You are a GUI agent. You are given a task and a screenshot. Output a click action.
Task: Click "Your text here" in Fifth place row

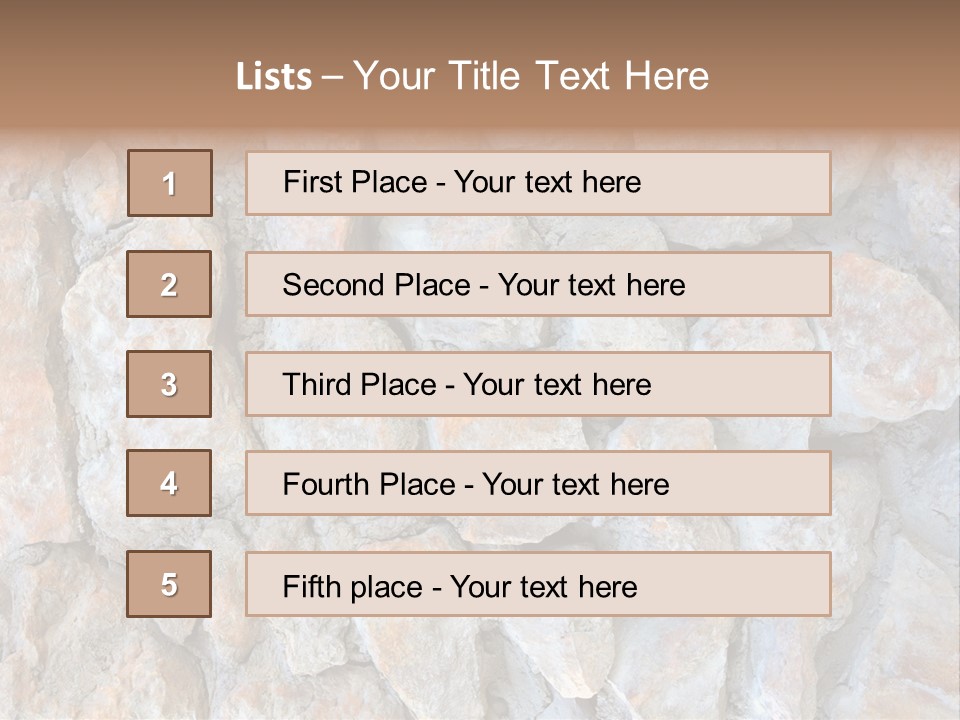point(543,586)
